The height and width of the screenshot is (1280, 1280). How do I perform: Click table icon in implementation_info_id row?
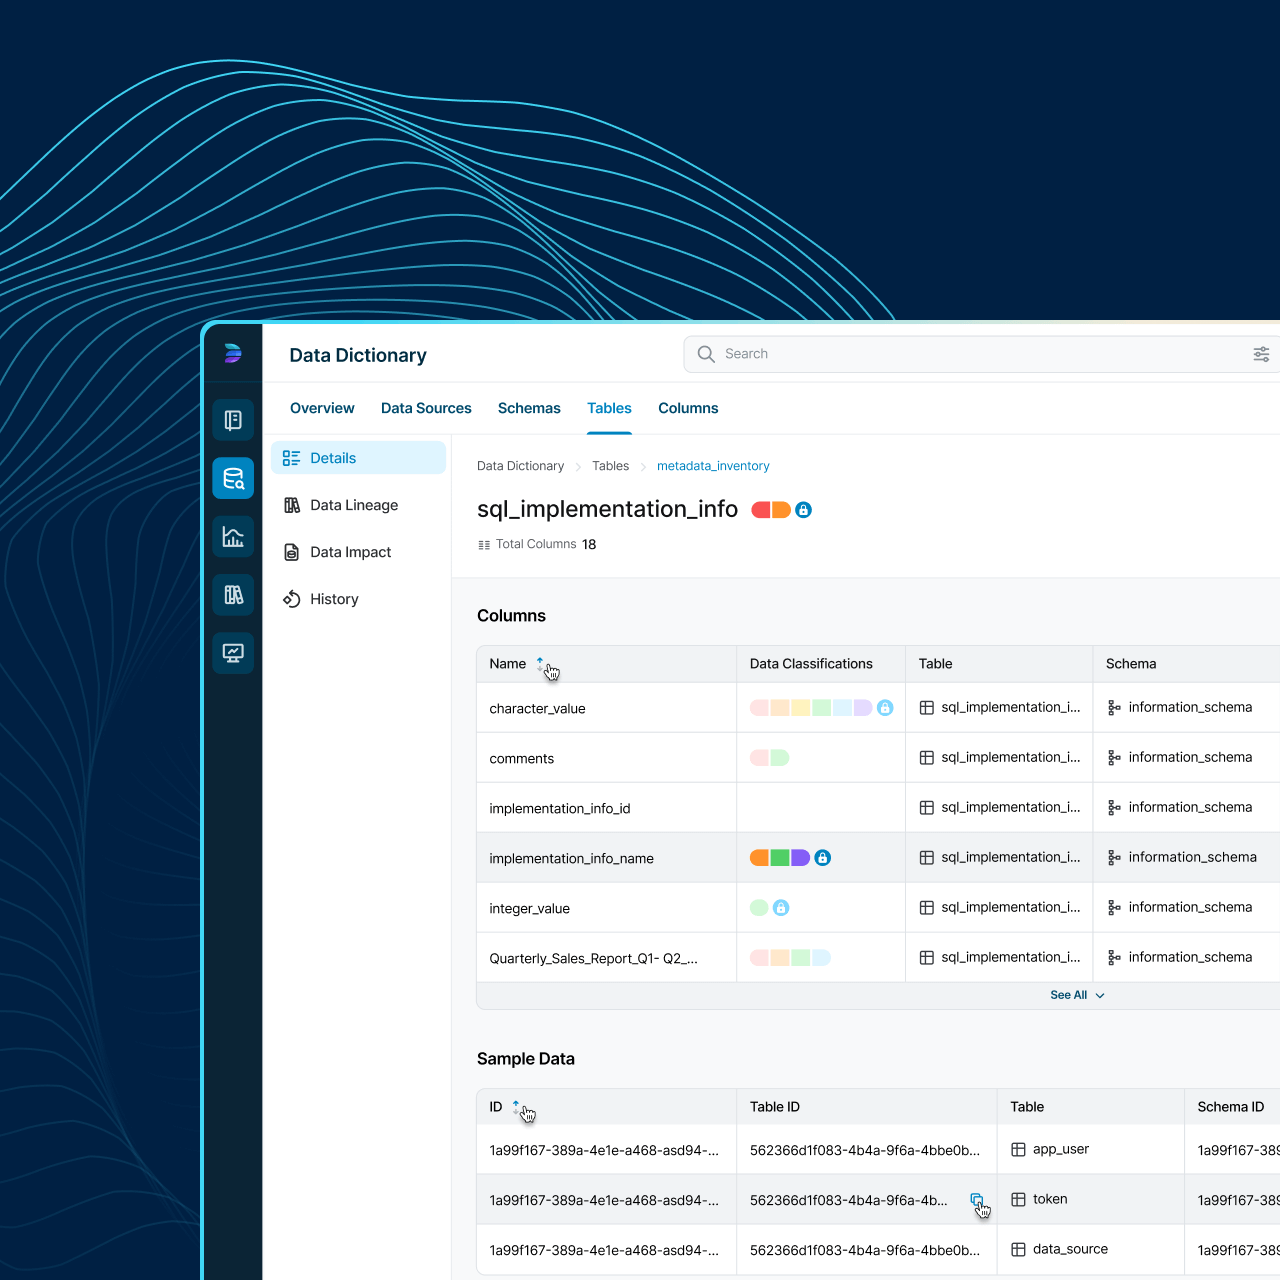927,808
